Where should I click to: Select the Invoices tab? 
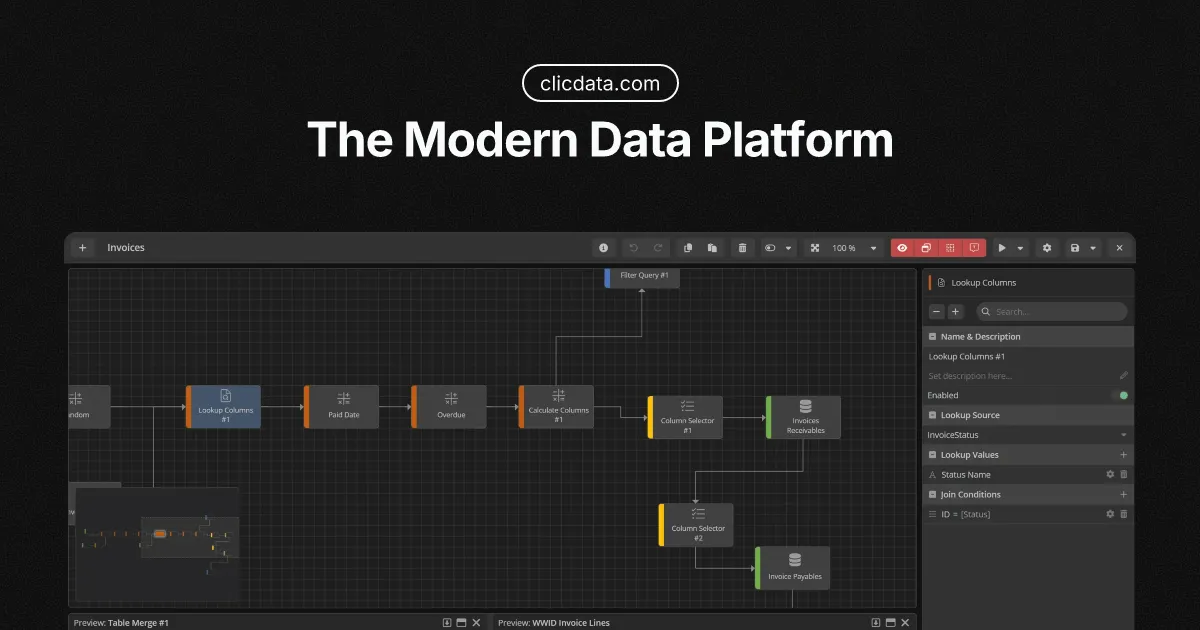126,248
